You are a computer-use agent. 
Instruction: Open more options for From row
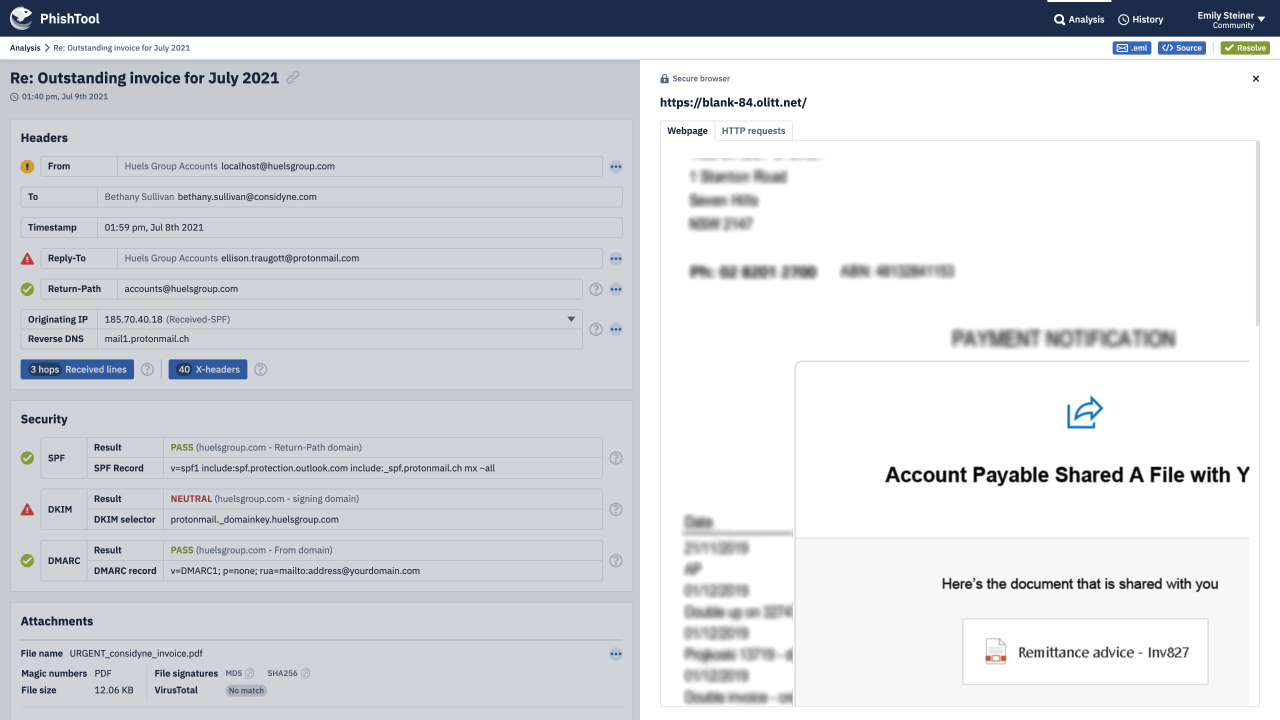click(x=616, y=167)
